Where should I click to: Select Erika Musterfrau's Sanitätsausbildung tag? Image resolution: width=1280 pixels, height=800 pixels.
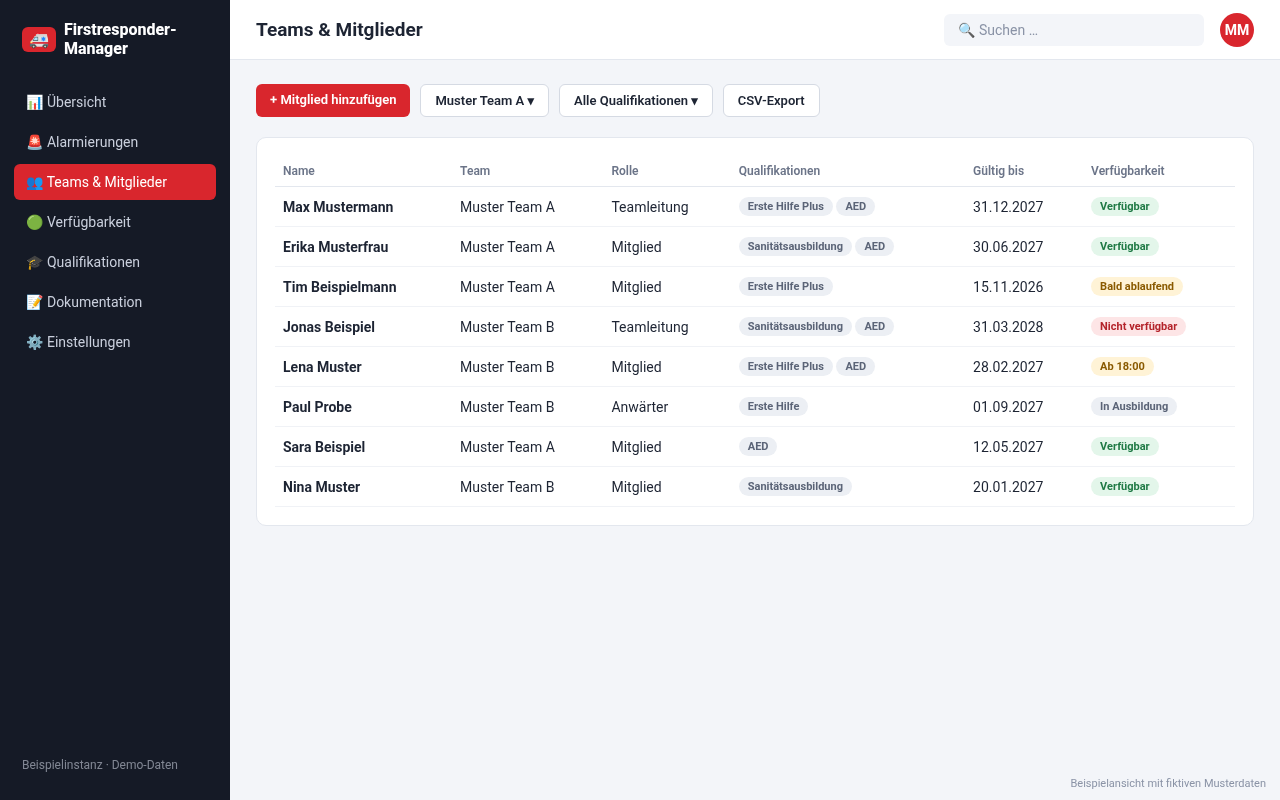click(795, 246)
